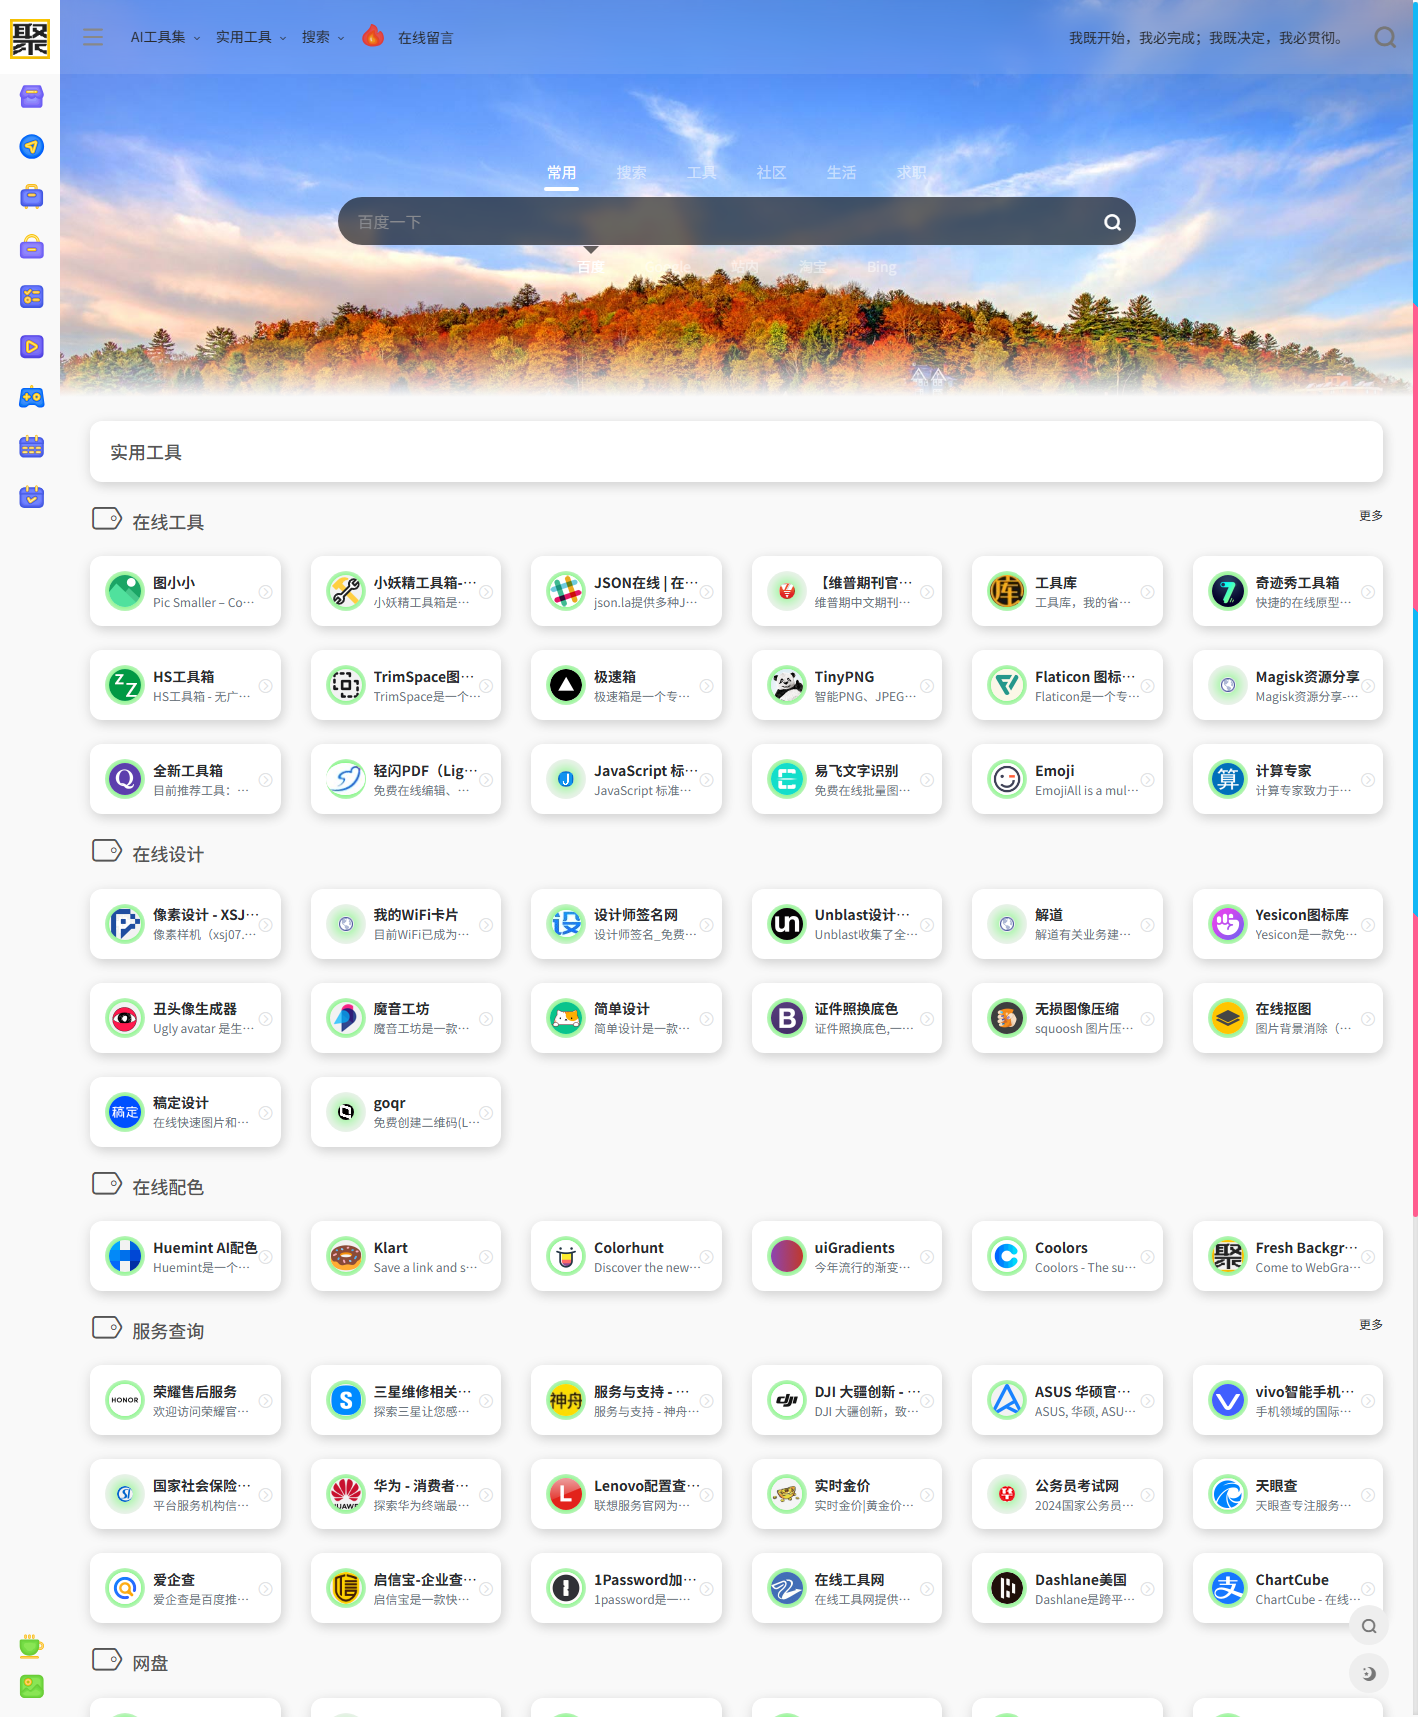Open the top-right header search icon

pos(1385,38)
